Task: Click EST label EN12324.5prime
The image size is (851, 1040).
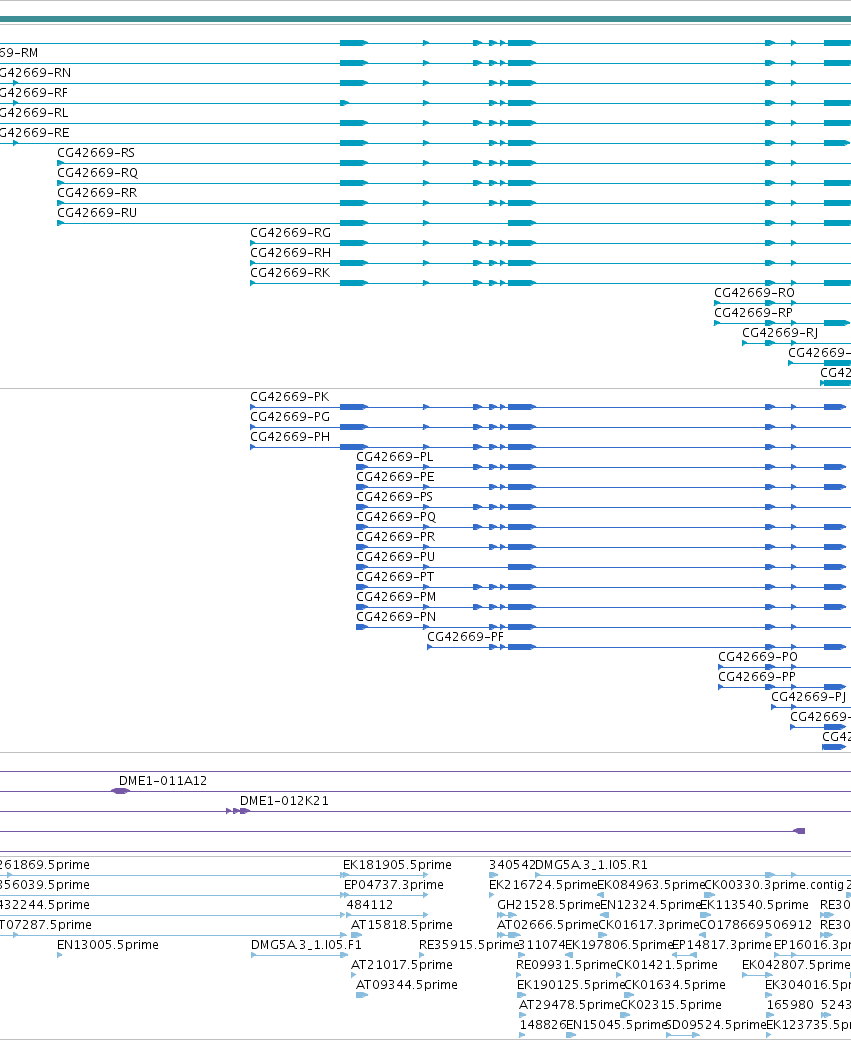Action: [x=650, y=904]
